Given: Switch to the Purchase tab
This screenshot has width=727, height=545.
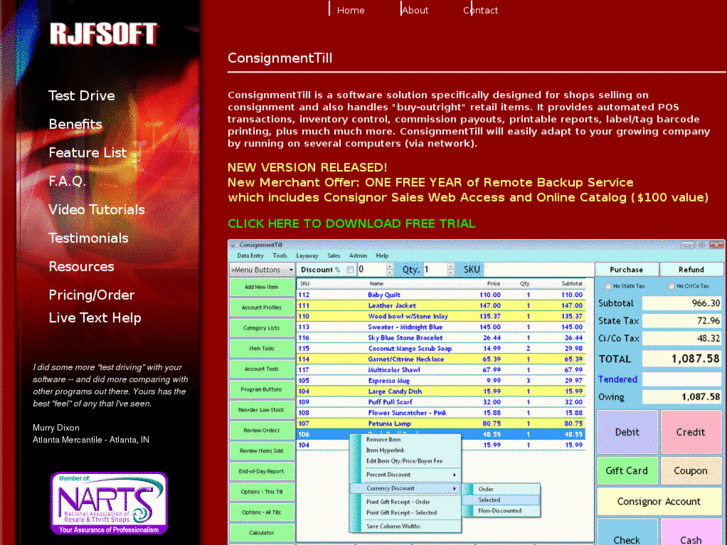Looking at the screenshot, I should point(626,269).
